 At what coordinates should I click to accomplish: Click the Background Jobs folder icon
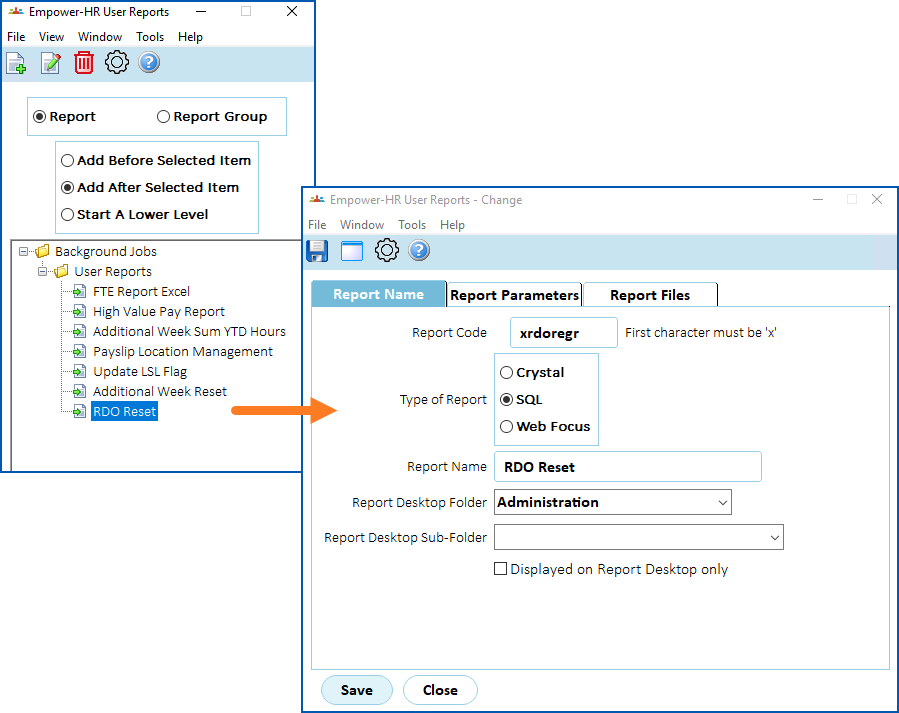[42, 251]
